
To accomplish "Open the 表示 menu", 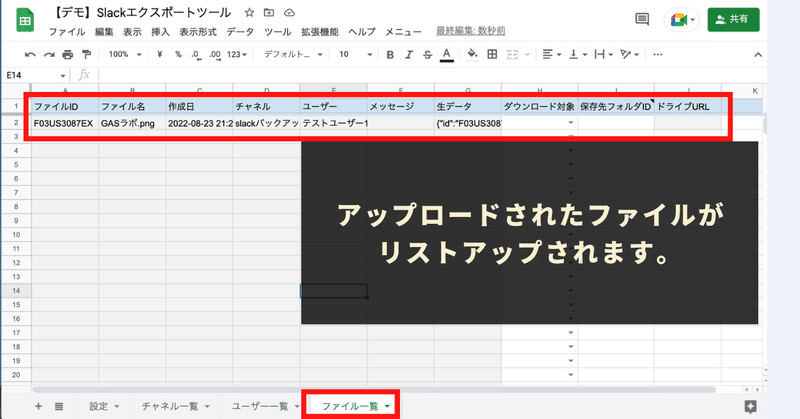I will (x=132, y=32).
